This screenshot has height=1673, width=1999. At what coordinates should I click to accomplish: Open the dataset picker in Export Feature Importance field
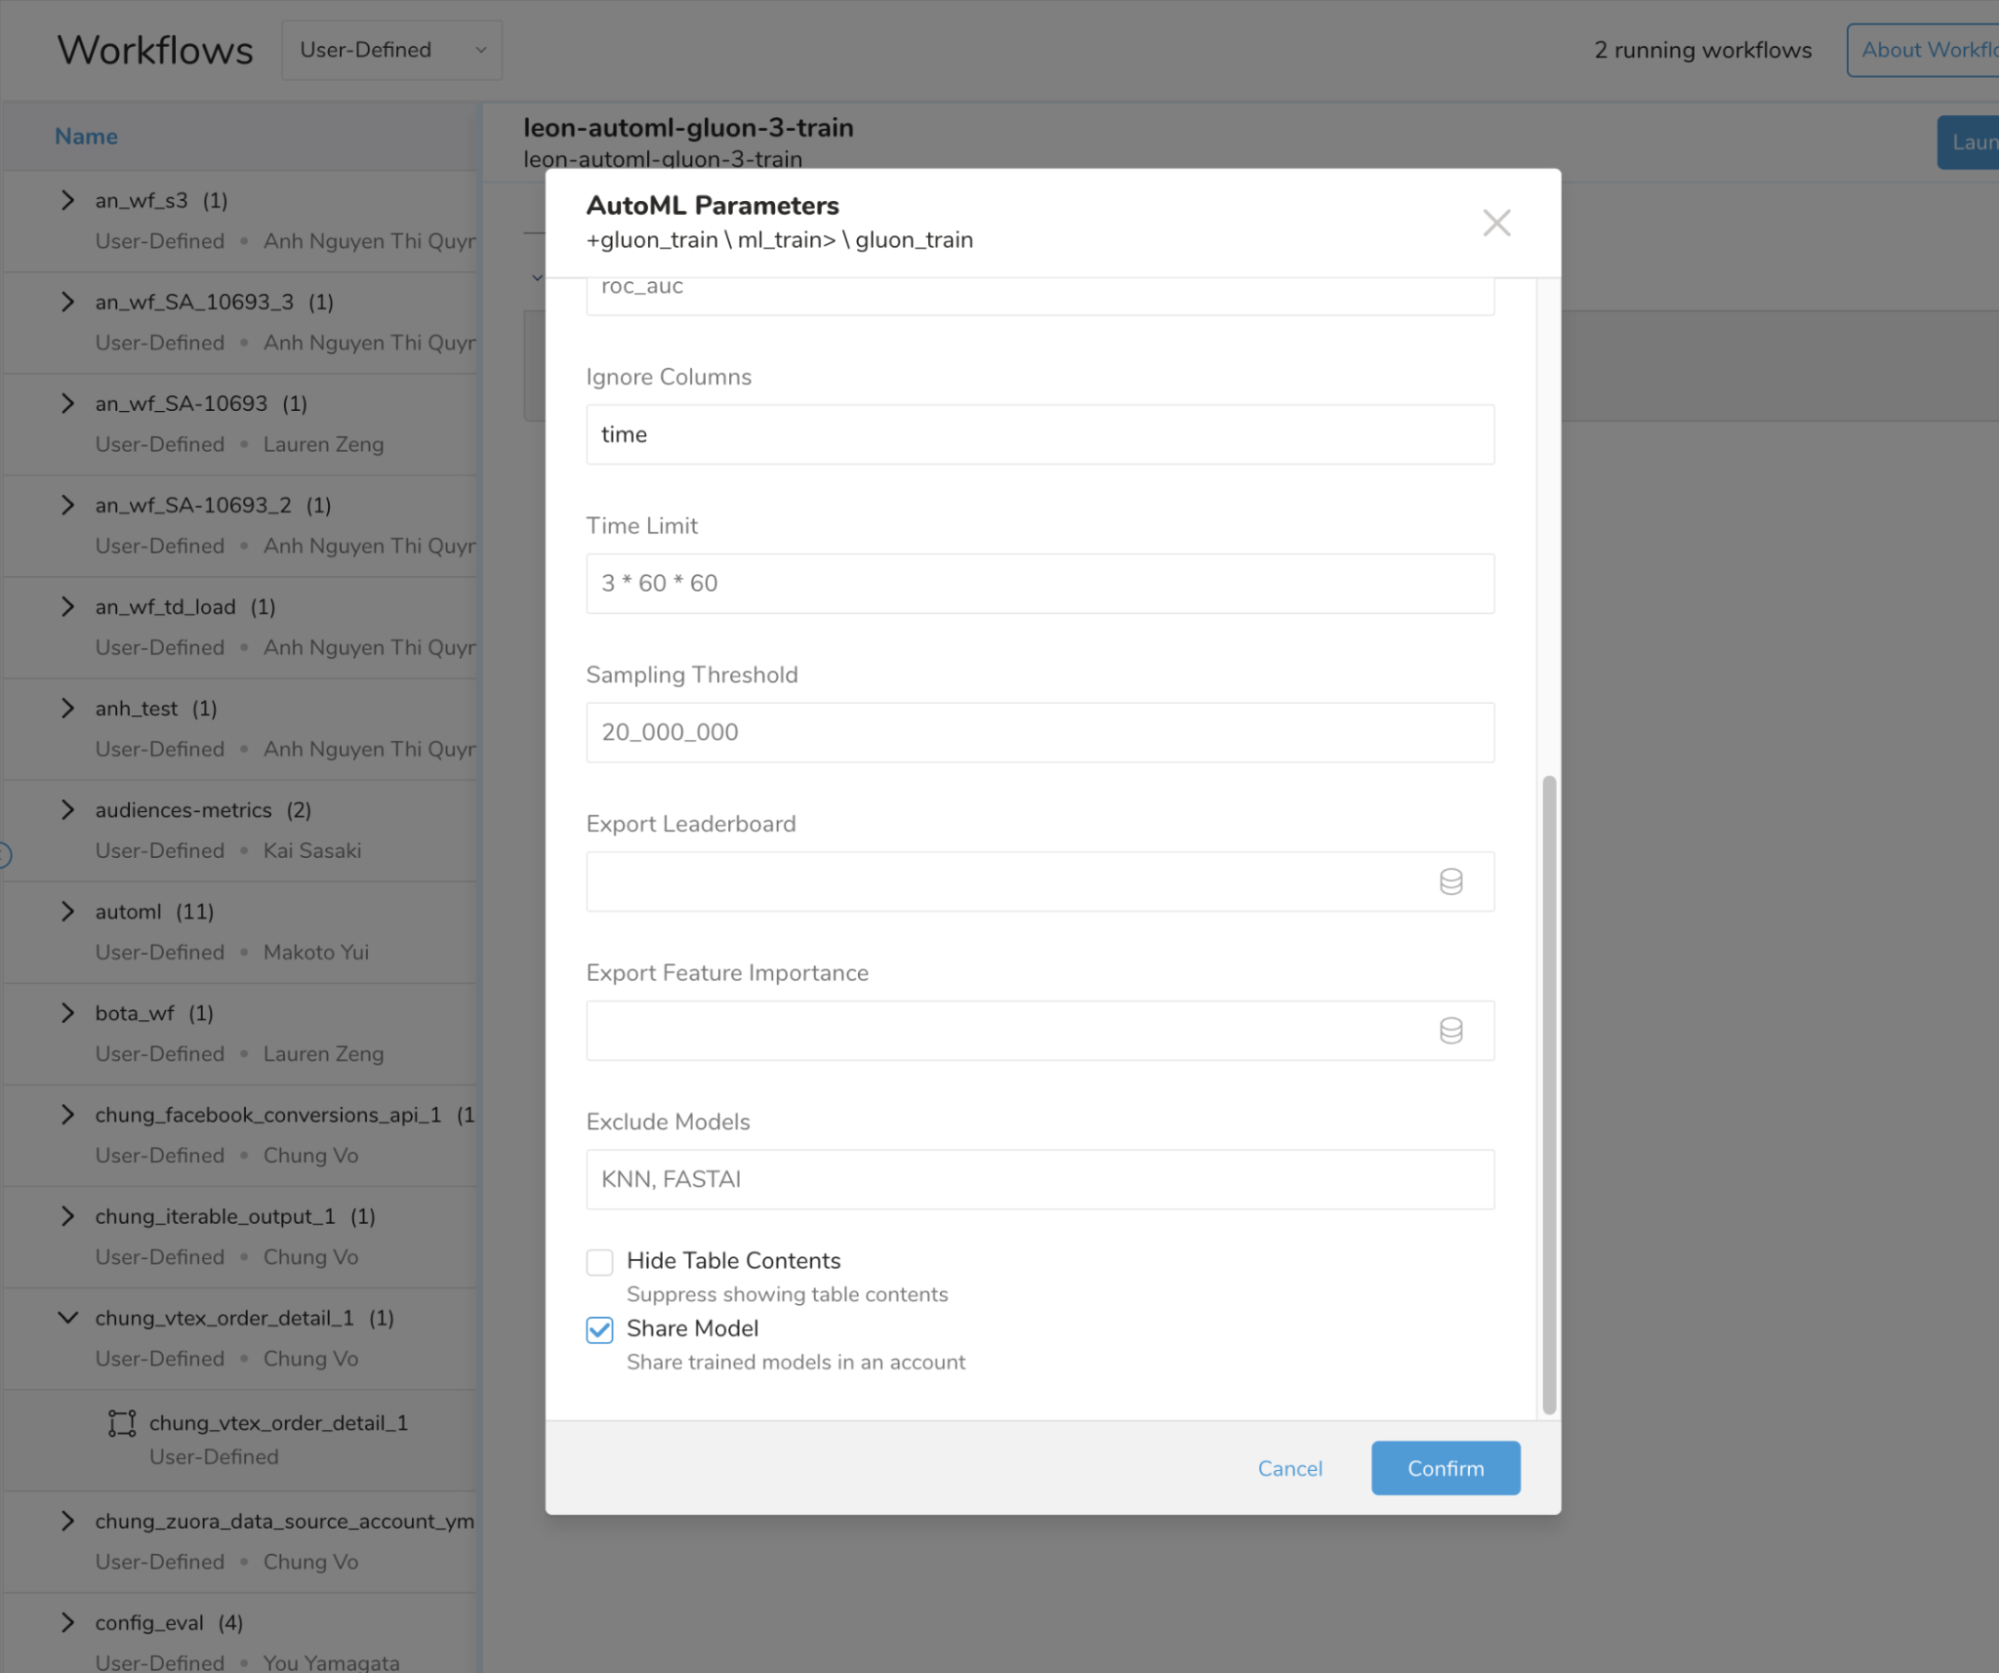(x=1450, y=1030)
